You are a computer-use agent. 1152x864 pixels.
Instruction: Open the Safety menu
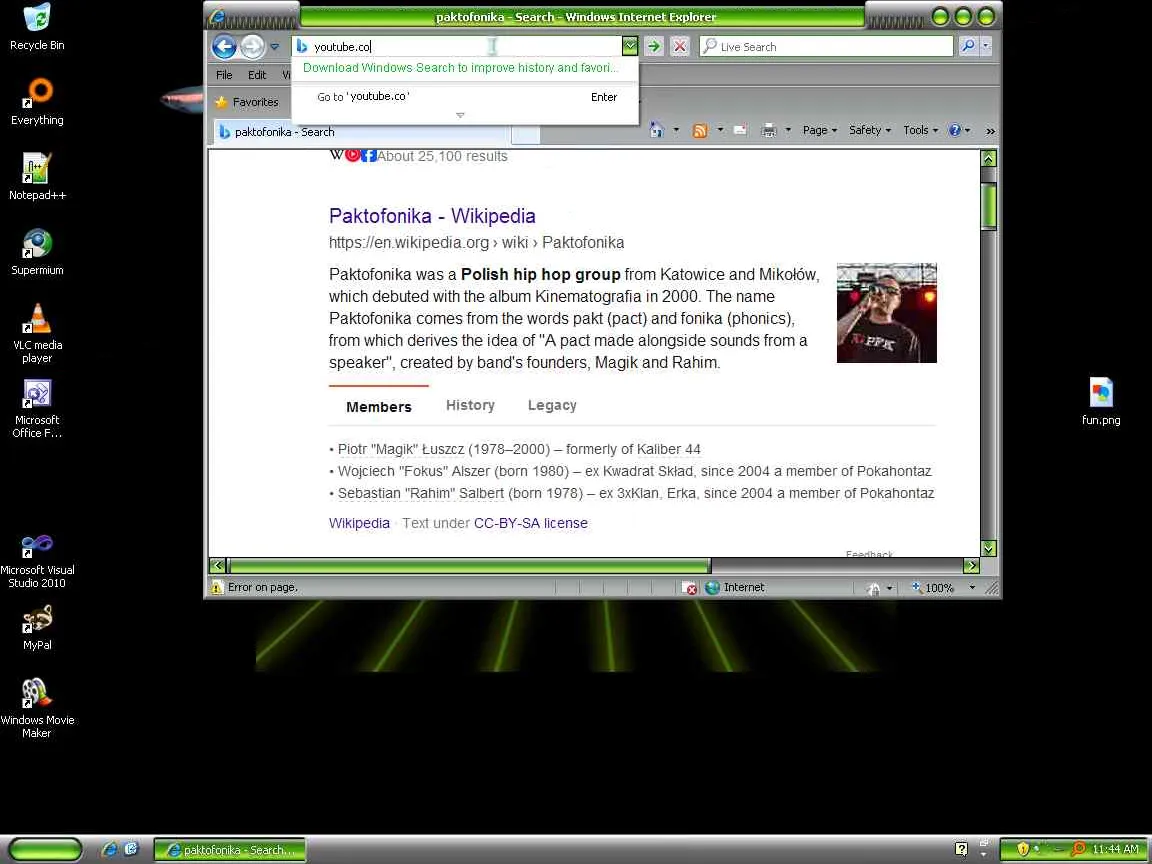[x=870, y=130]
